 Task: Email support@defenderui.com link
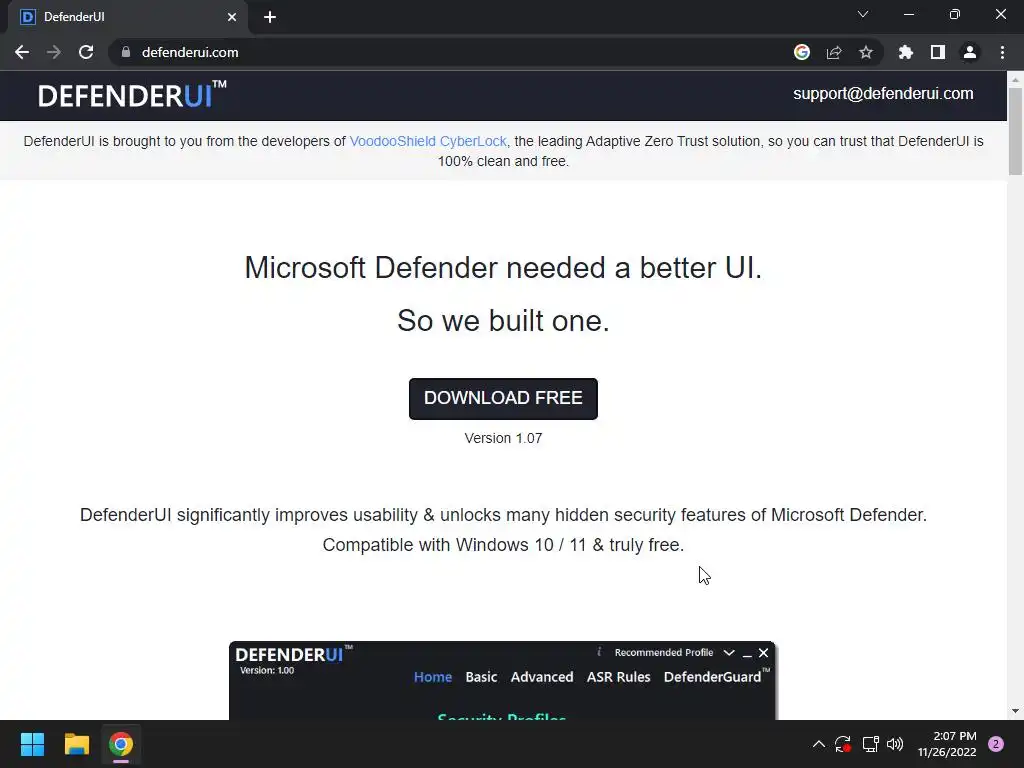pyautogui.click(x=883, y=93)
